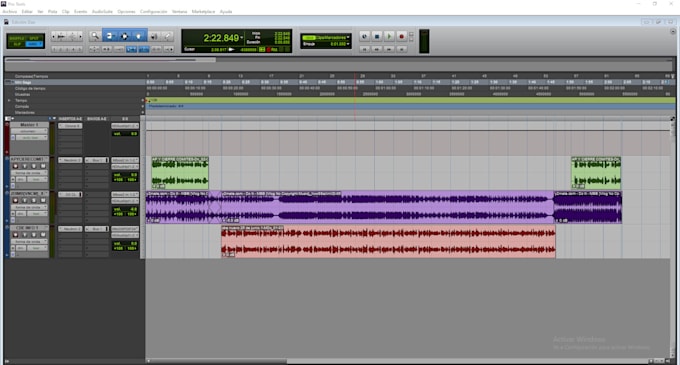This screenshot has height=365, width=680.
Task: Toggle Grid edit mode
Action: tap(34, 44)
